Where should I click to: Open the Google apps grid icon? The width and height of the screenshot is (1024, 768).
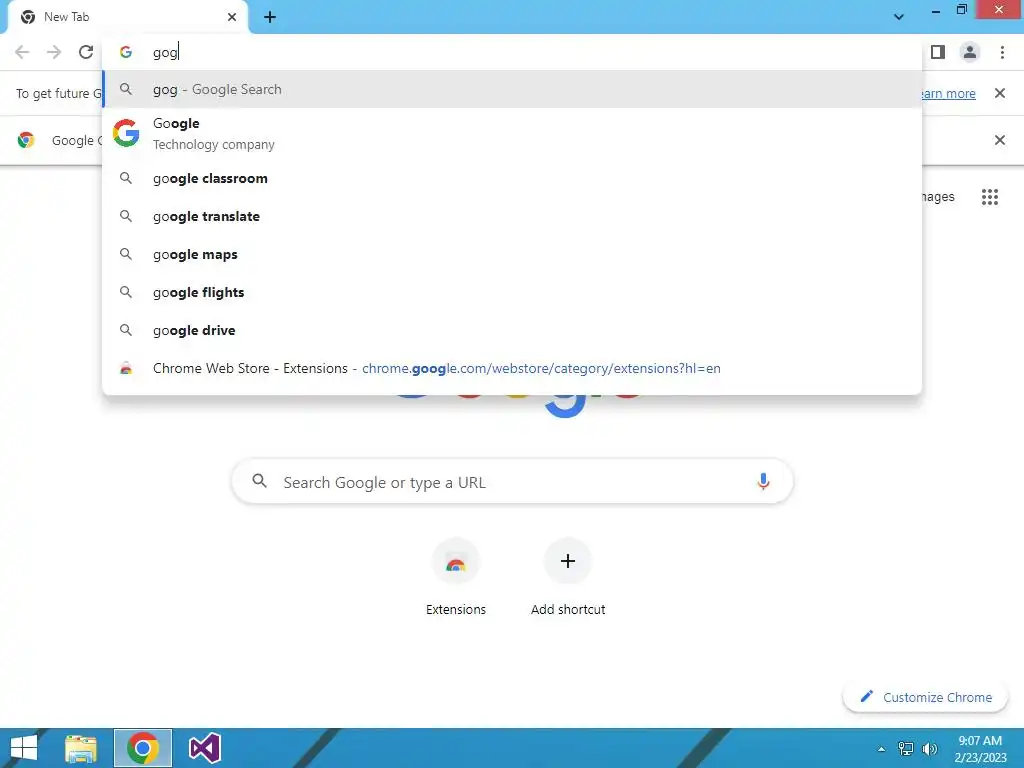pos(989,197)
